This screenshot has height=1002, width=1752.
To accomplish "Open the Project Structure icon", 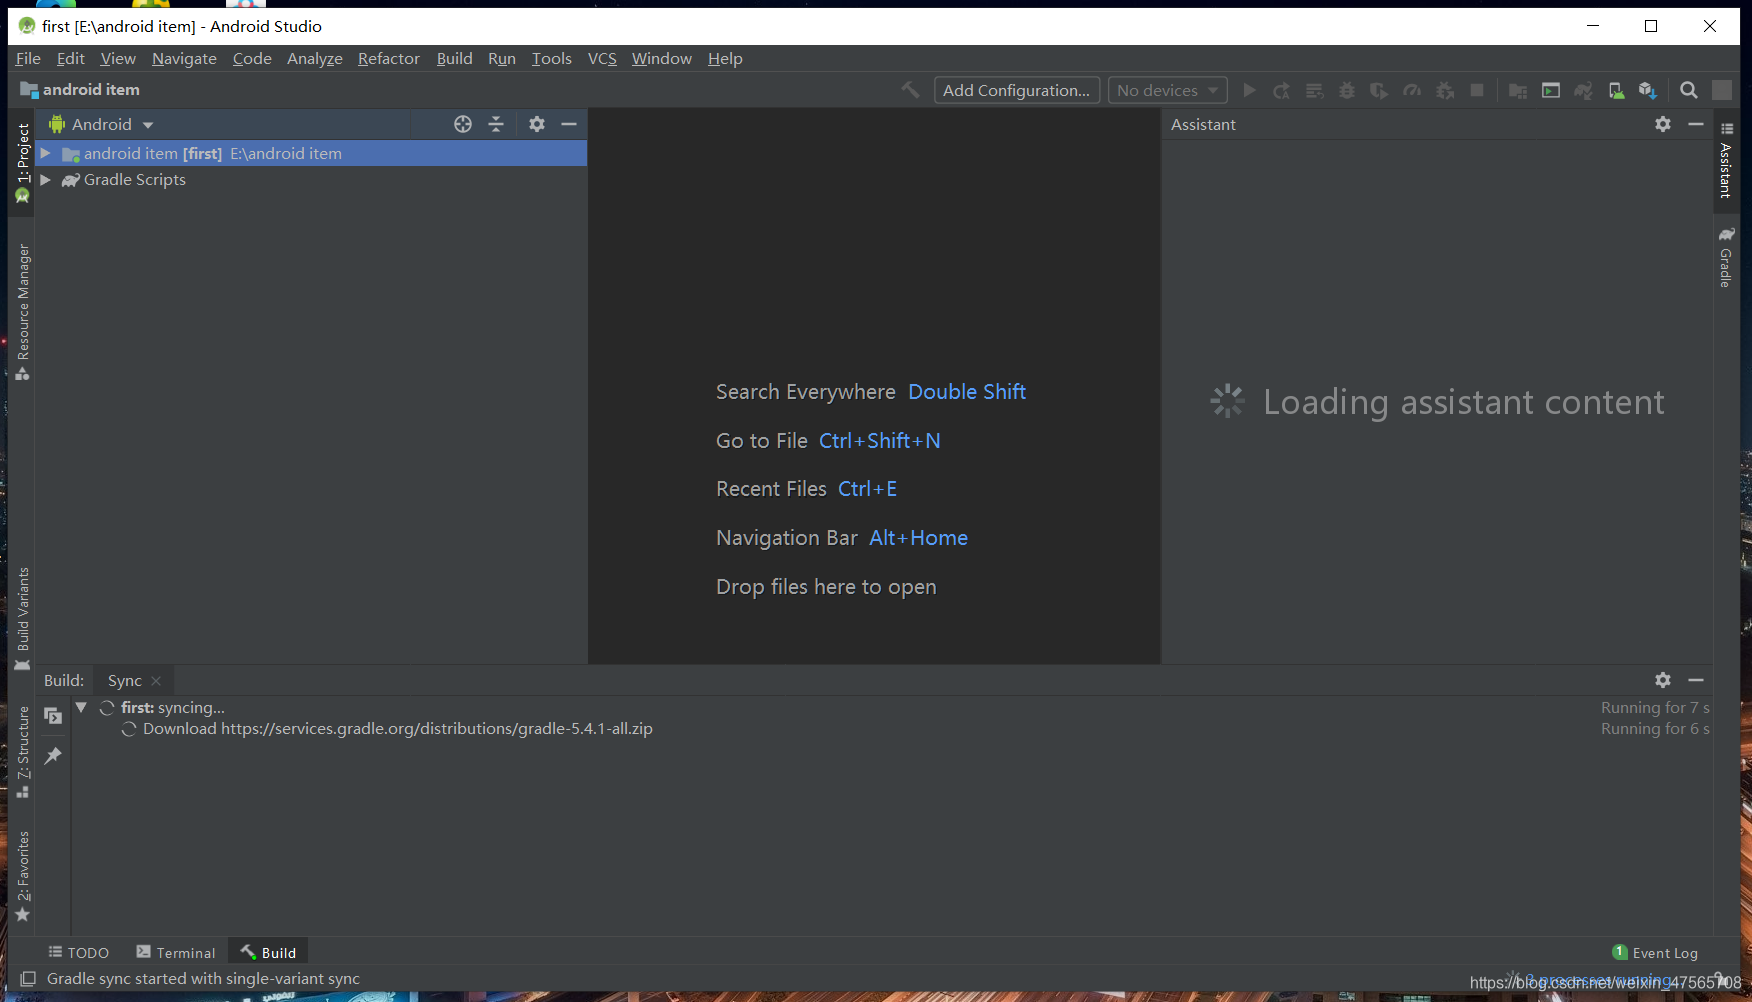I will pos(1518,90).
